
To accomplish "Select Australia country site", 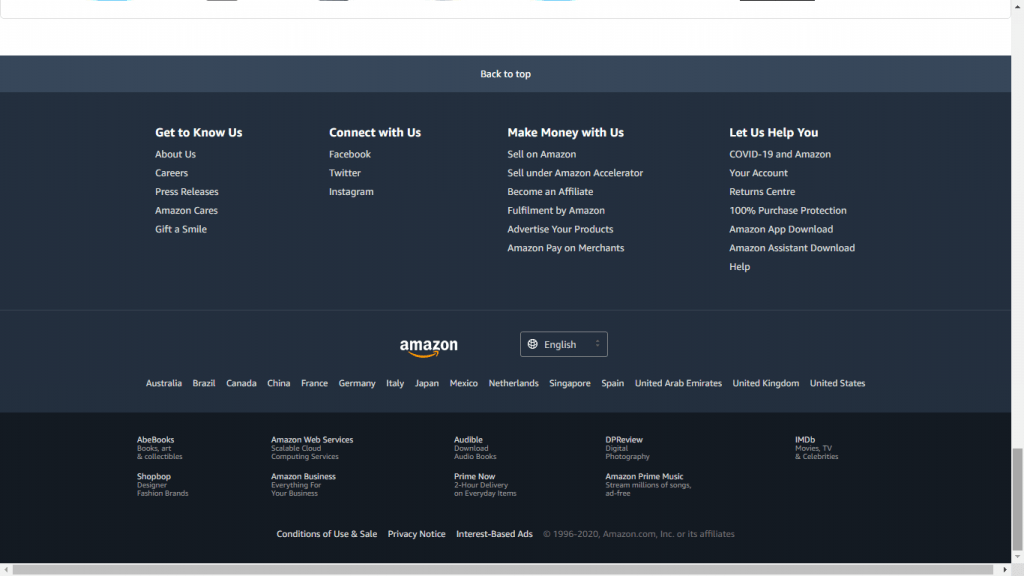I will (x=164, y=383).
